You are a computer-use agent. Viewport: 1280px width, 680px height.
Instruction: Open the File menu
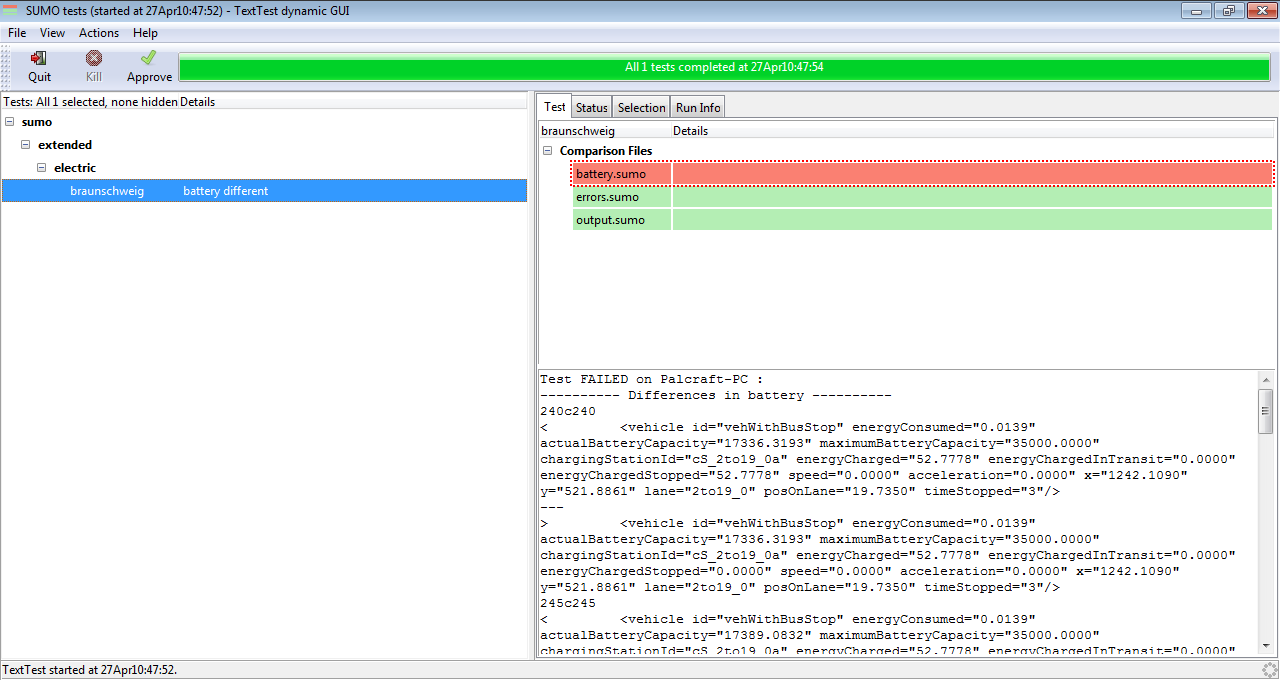click(x=17, y=33)
